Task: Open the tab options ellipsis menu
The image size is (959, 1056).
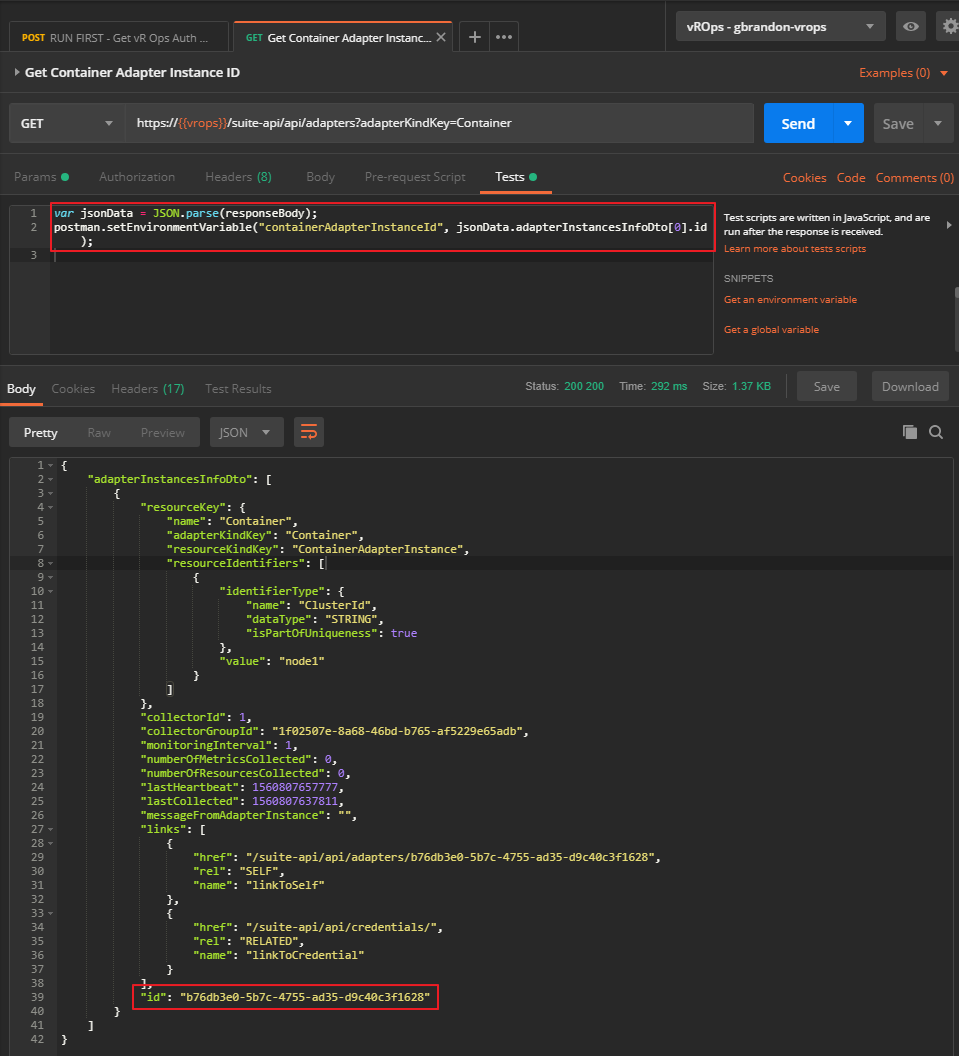Action: pyautogui.click(x=504, y=37)
